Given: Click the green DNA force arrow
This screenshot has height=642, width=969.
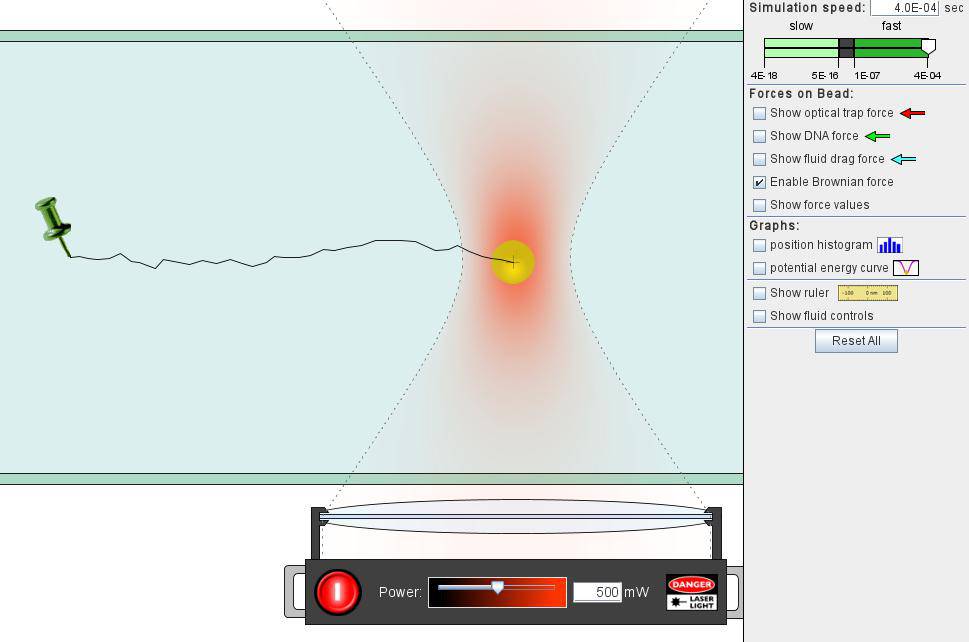Looking at the screenshot, I should coord(876,136).
